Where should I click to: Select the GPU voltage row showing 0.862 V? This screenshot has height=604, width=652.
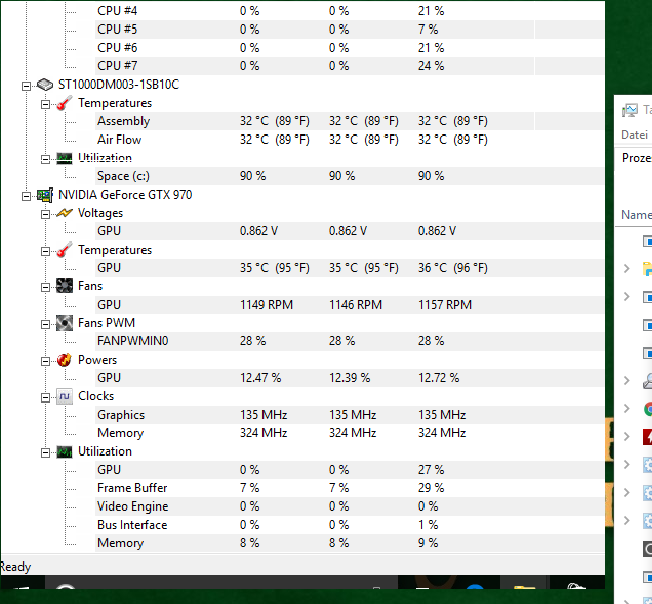(x=349, y=231)
